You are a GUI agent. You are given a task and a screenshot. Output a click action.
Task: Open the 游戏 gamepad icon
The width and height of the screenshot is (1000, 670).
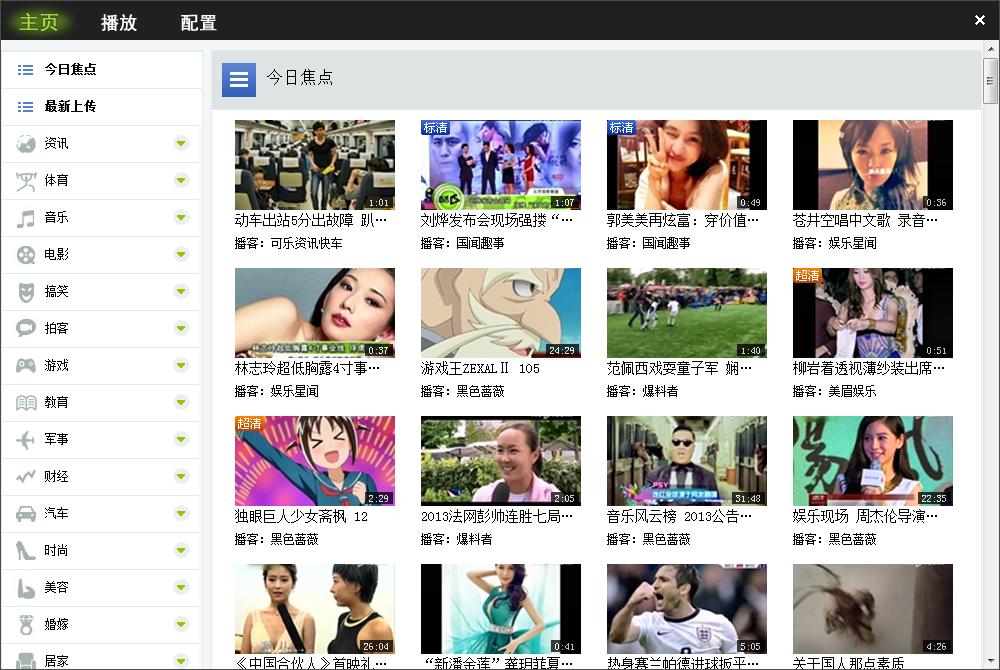tap(25, 365)
